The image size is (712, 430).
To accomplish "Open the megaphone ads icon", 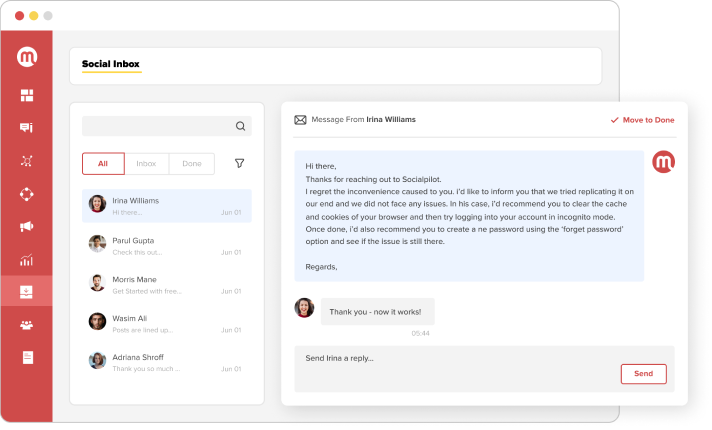I will click(26, 226).
